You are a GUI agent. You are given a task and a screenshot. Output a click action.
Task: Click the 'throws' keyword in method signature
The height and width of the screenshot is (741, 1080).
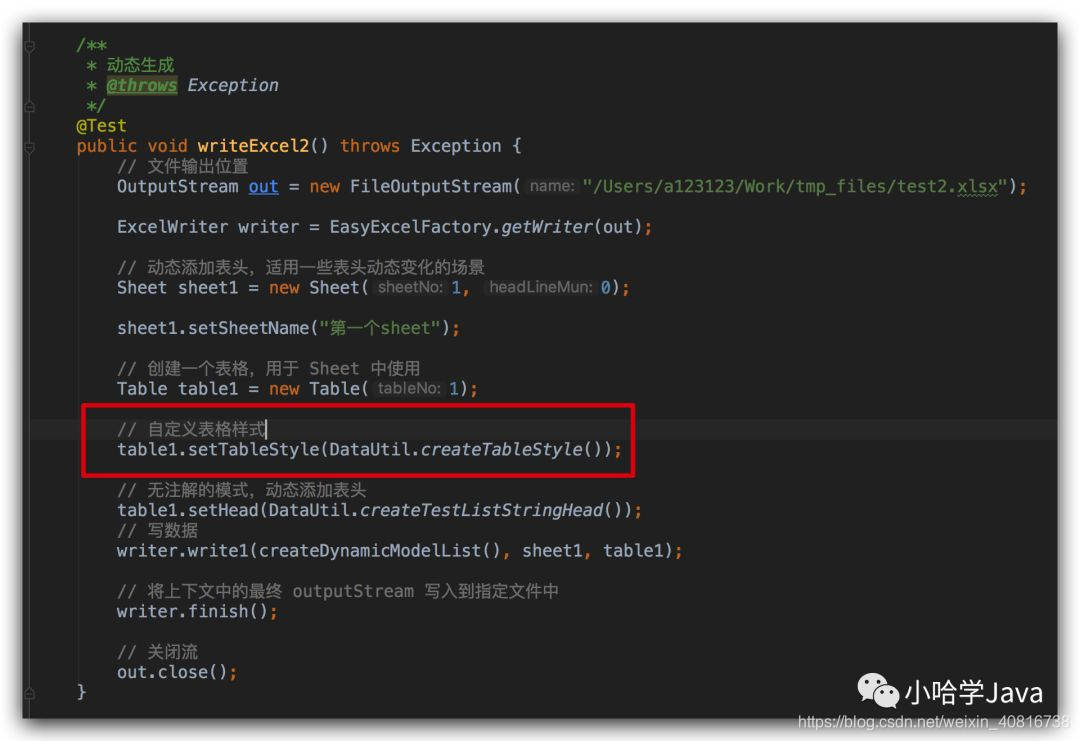pyautogui.click(x=370, y=146)
